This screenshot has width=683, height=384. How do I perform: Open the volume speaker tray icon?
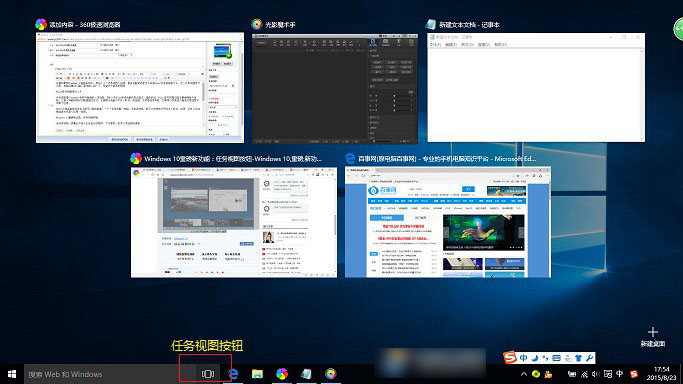coord(595,374)
